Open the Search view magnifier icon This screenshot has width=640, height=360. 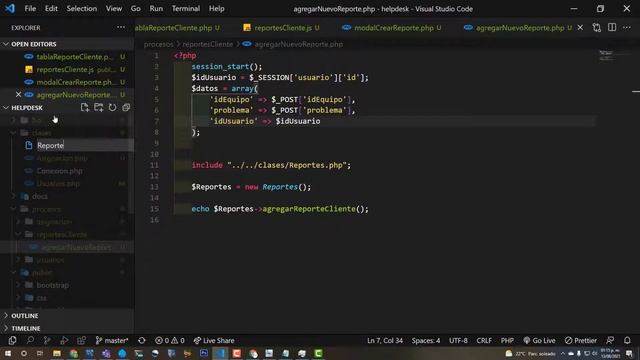30,340
